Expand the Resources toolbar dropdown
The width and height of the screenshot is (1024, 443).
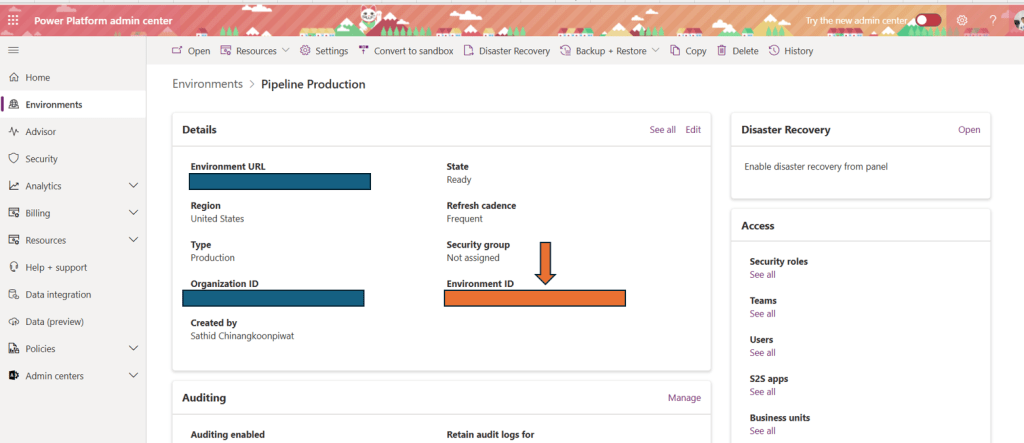click(286, 51)
